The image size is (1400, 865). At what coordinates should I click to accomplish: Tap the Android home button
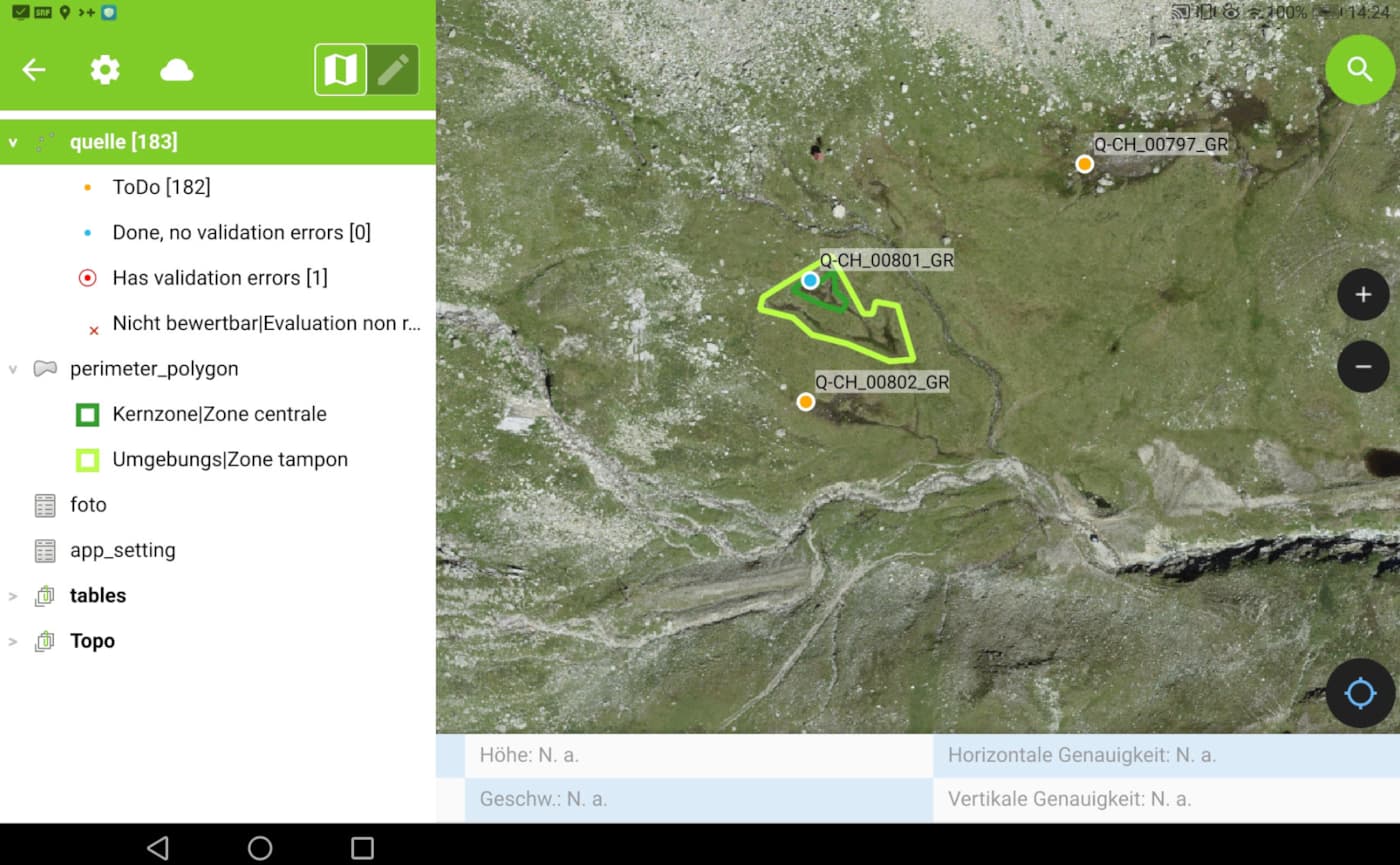click(x=259, y=845)
